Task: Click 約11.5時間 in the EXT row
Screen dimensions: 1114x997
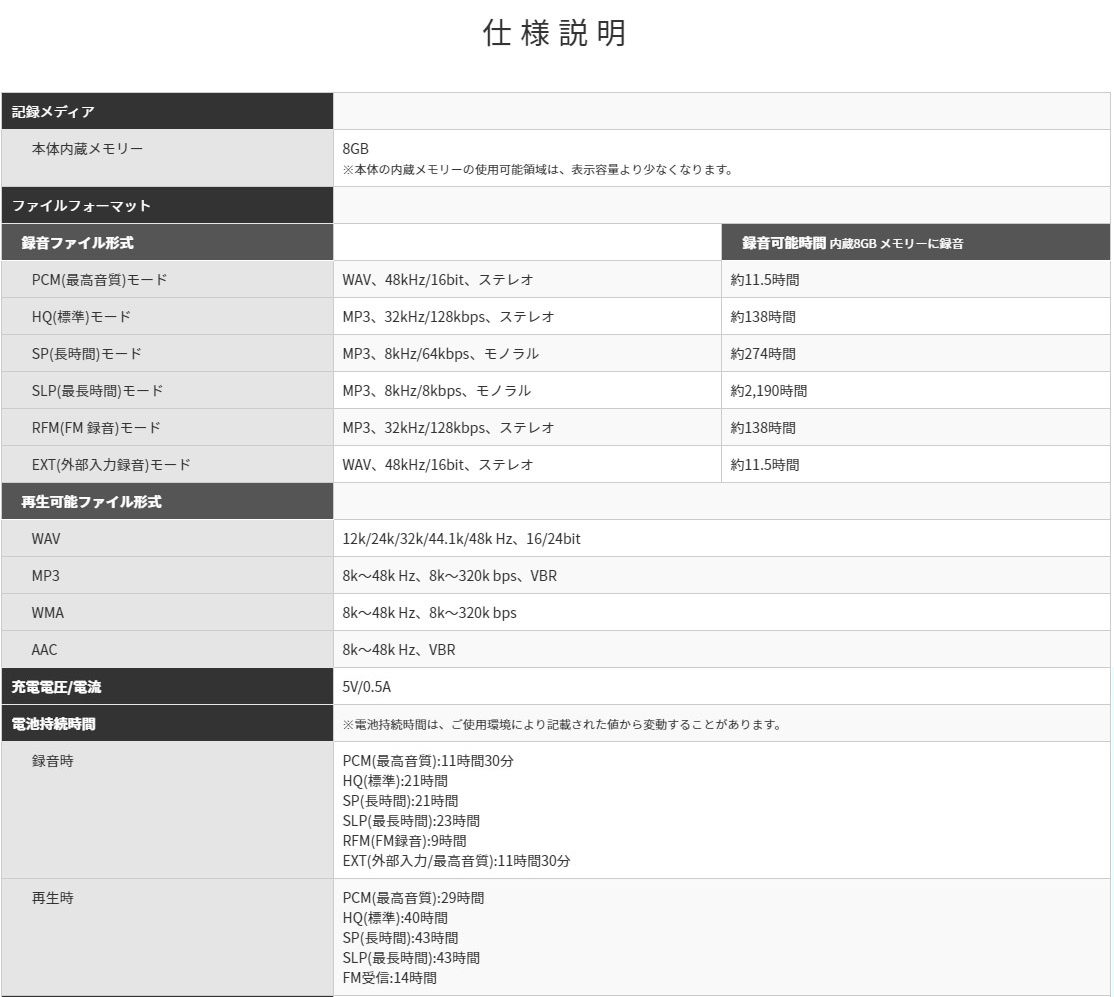Action: 765,465
